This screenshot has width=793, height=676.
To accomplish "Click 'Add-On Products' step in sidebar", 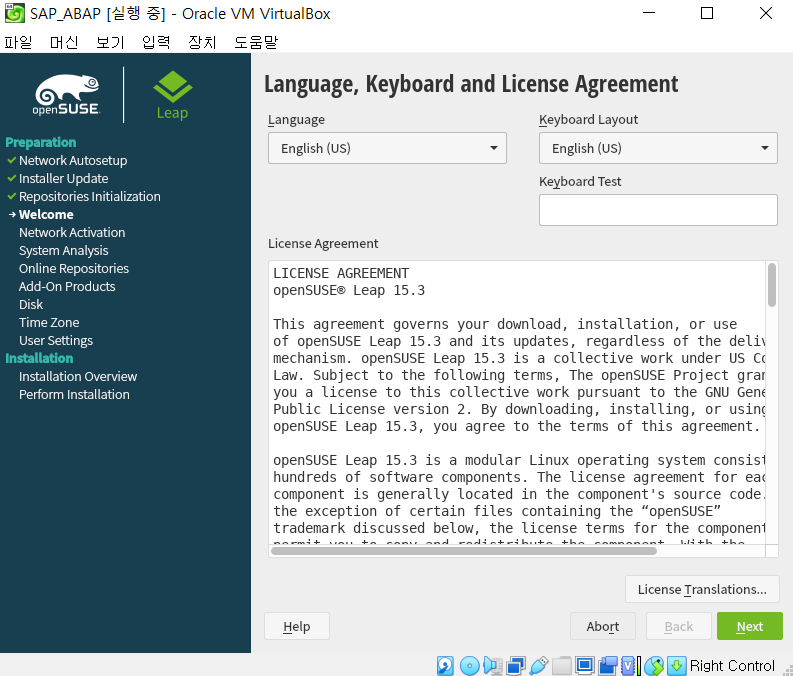I will (x=67, y=286).
